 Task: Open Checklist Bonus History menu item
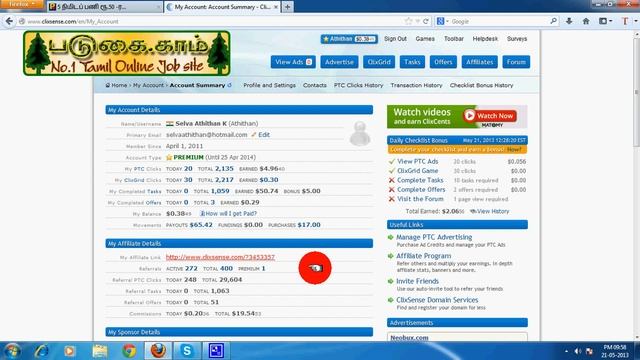[481, 85]
